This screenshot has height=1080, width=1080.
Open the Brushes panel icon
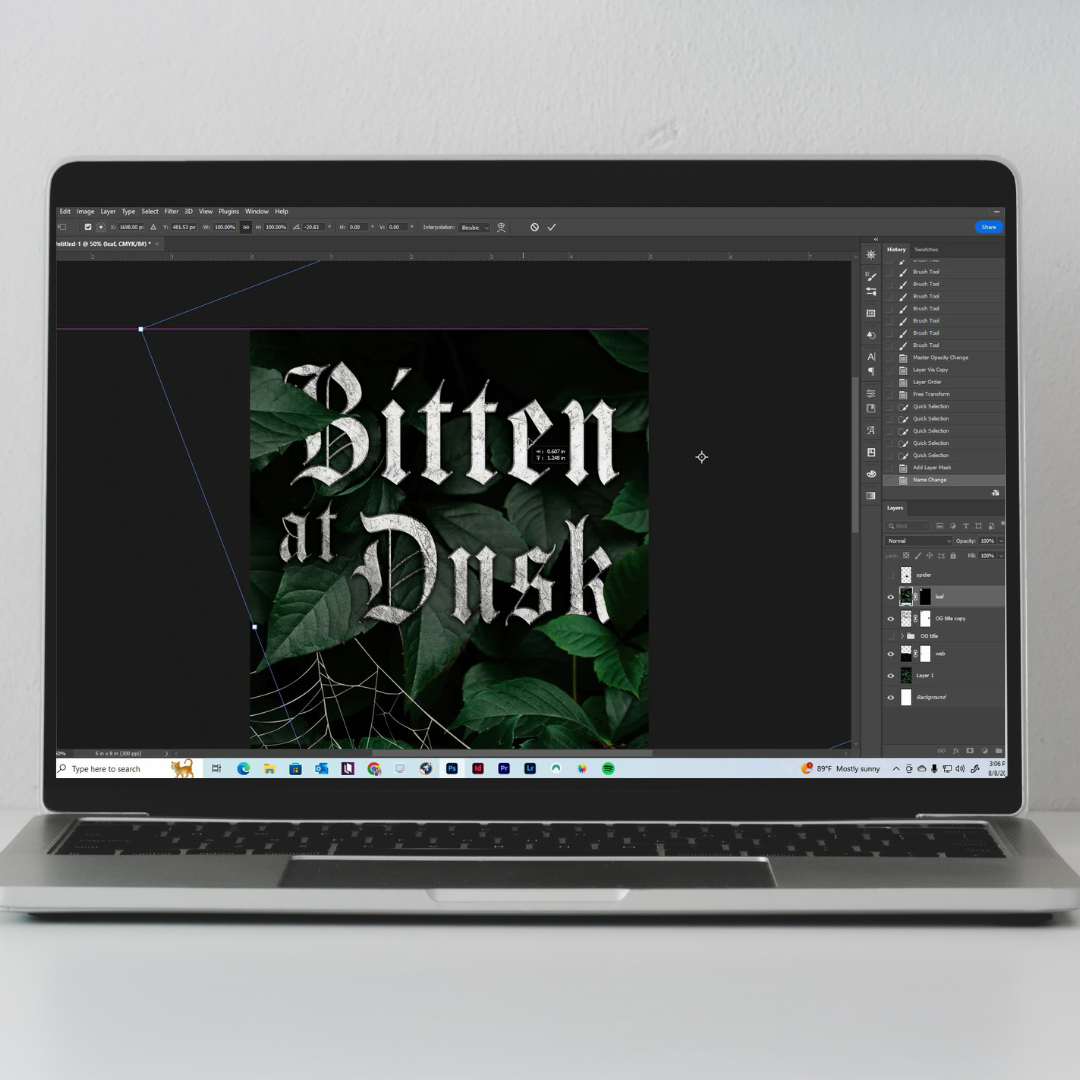pos(871,291)
